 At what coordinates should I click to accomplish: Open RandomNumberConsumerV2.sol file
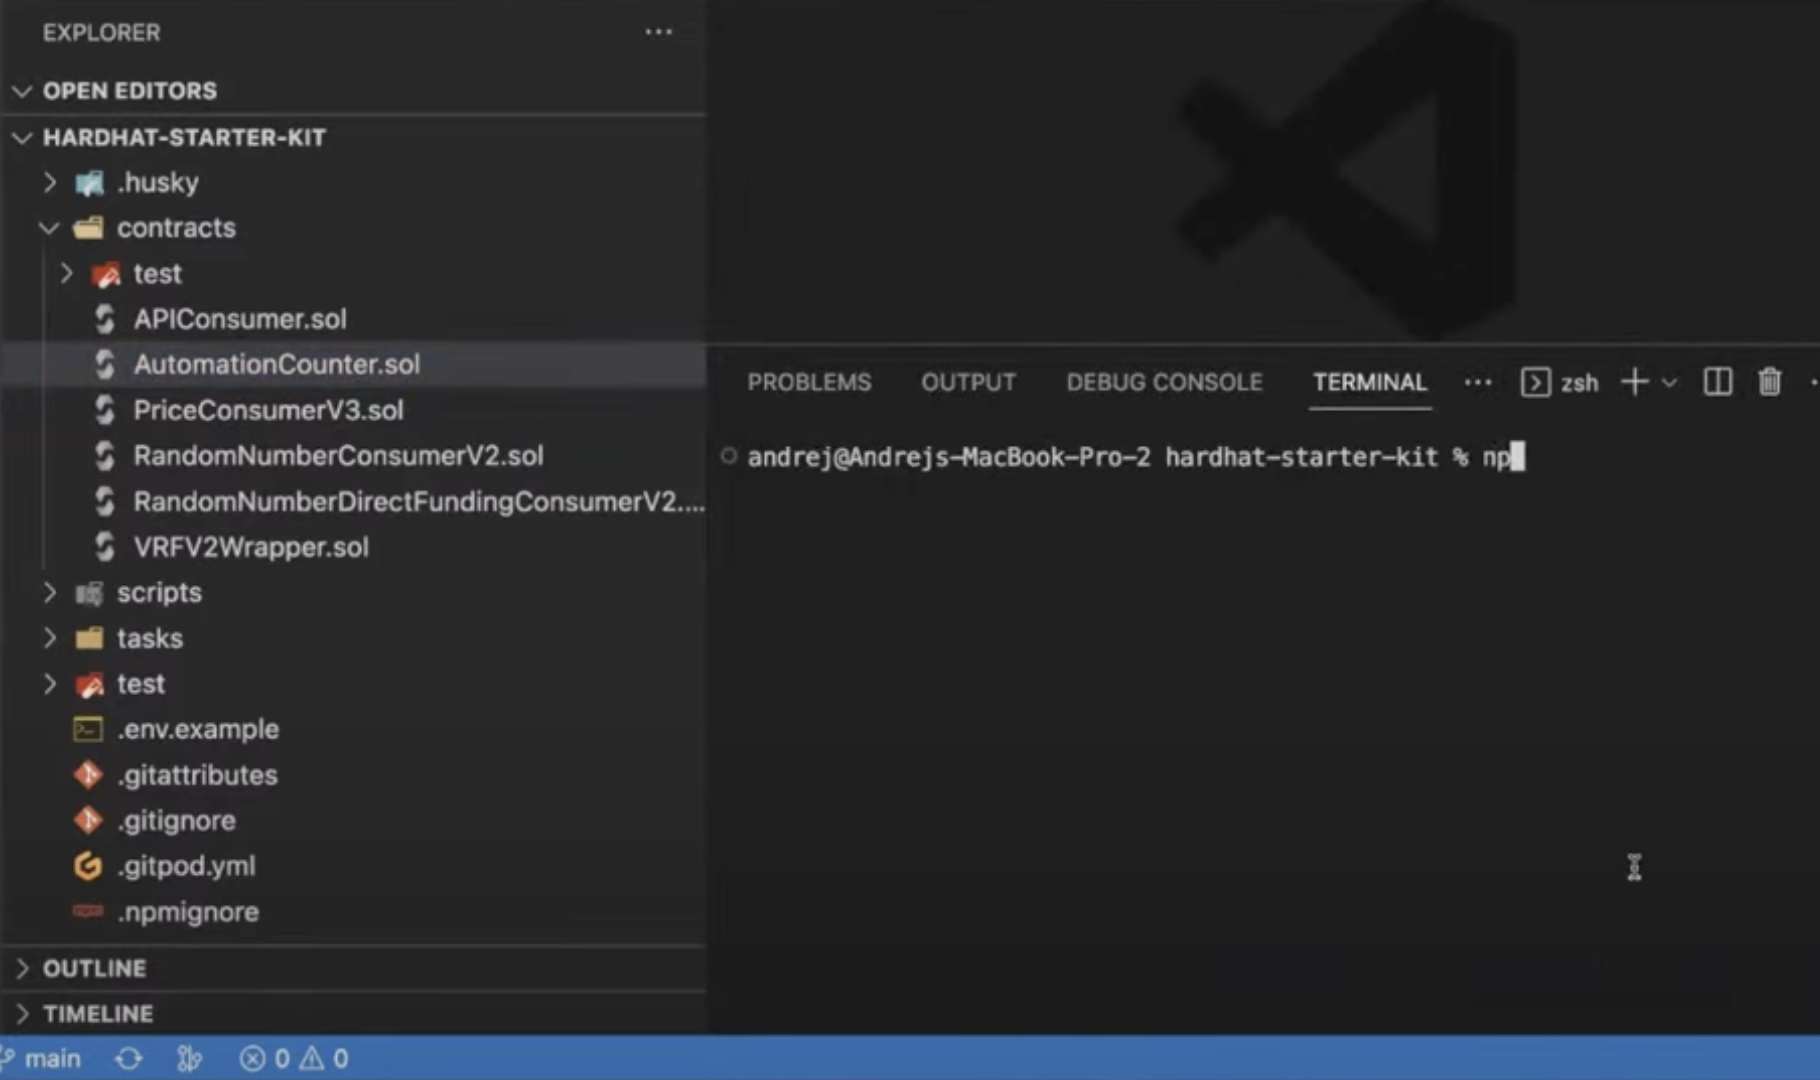point(338,456)
